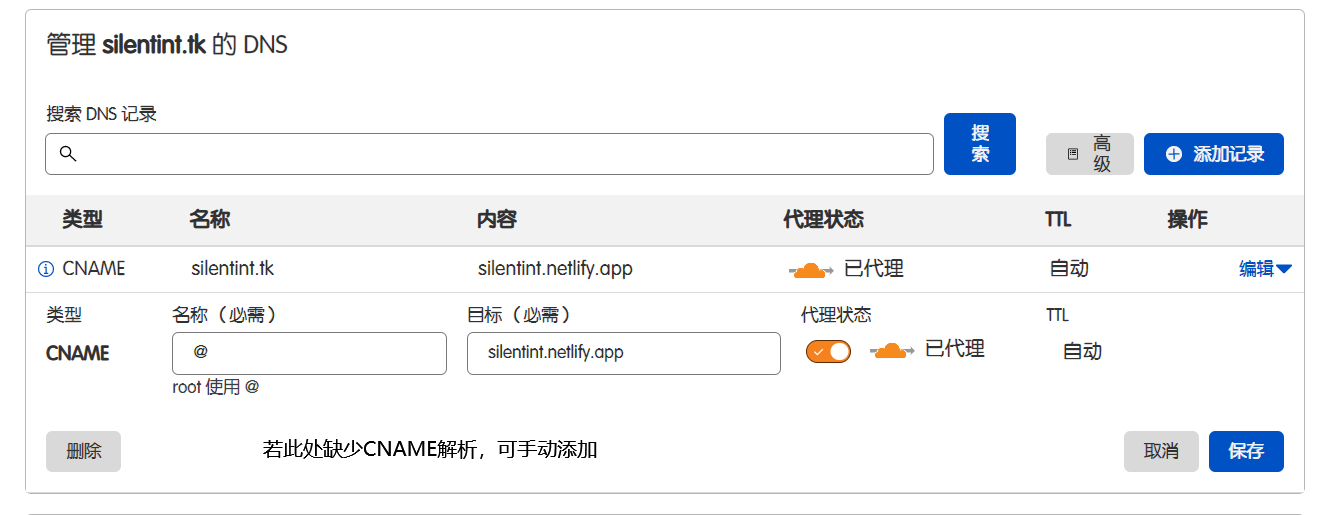Click the 目标 field with silentint.netlify.app

coord(623,353)
